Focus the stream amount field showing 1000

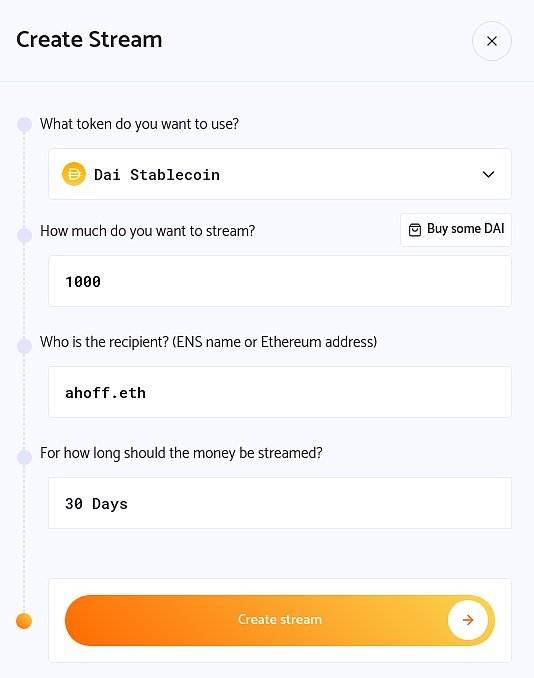point(280,281)
